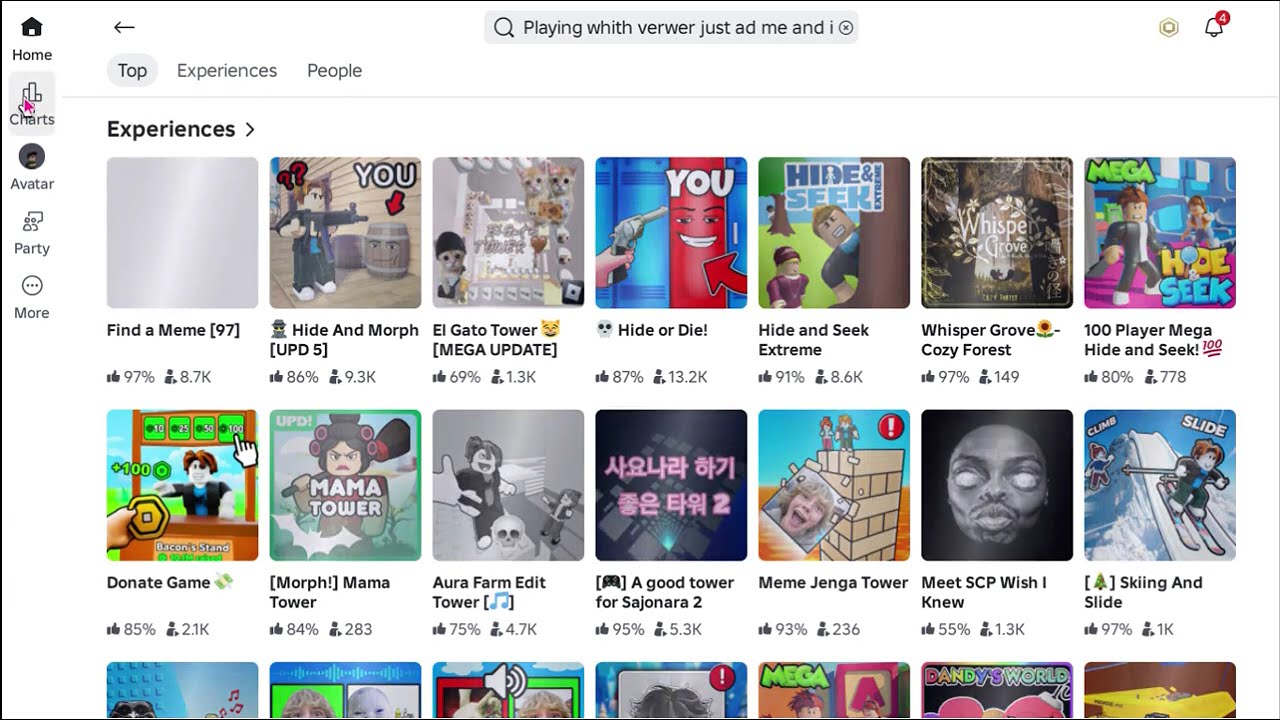
Task: Click the Hide and Seek Extreme title
Action: tap(814, 340)
